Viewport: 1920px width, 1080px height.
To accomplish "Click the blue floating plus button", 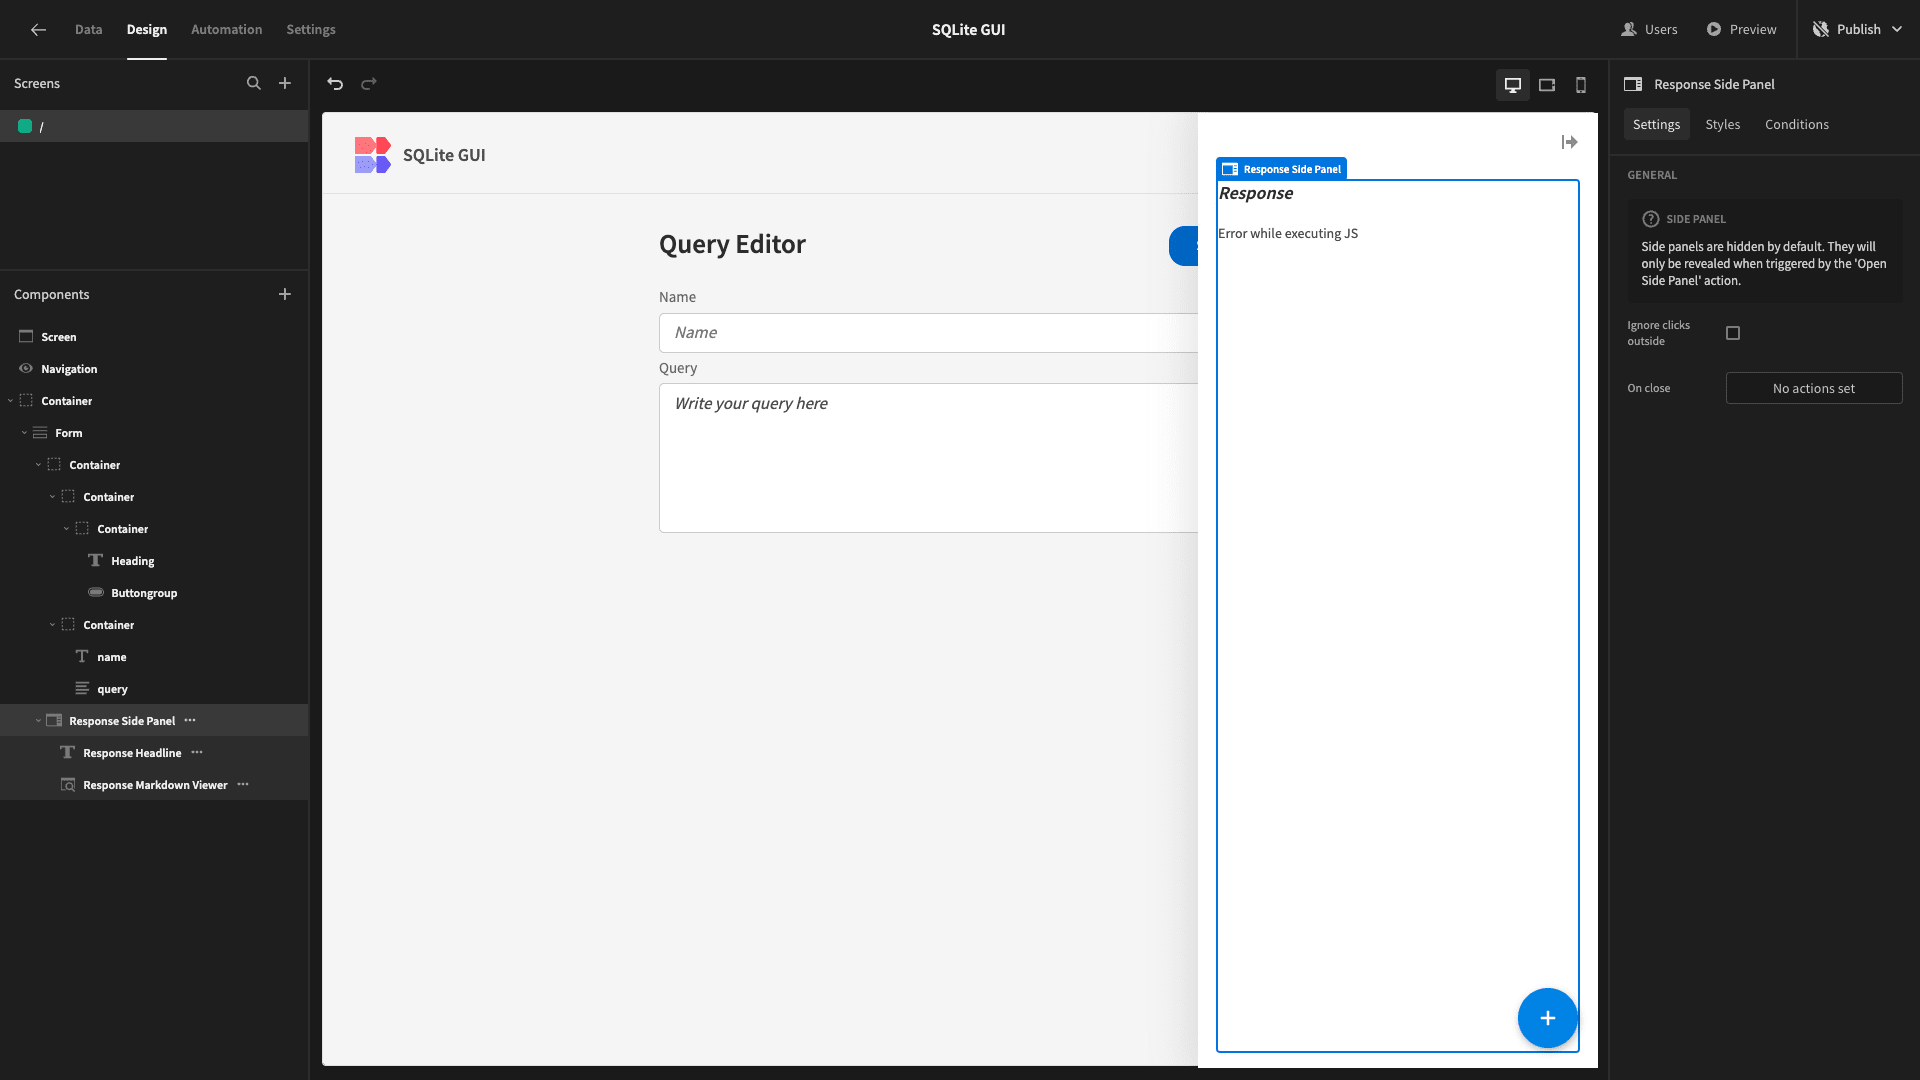I will pyautogui.click(x=1547, y=1018).
